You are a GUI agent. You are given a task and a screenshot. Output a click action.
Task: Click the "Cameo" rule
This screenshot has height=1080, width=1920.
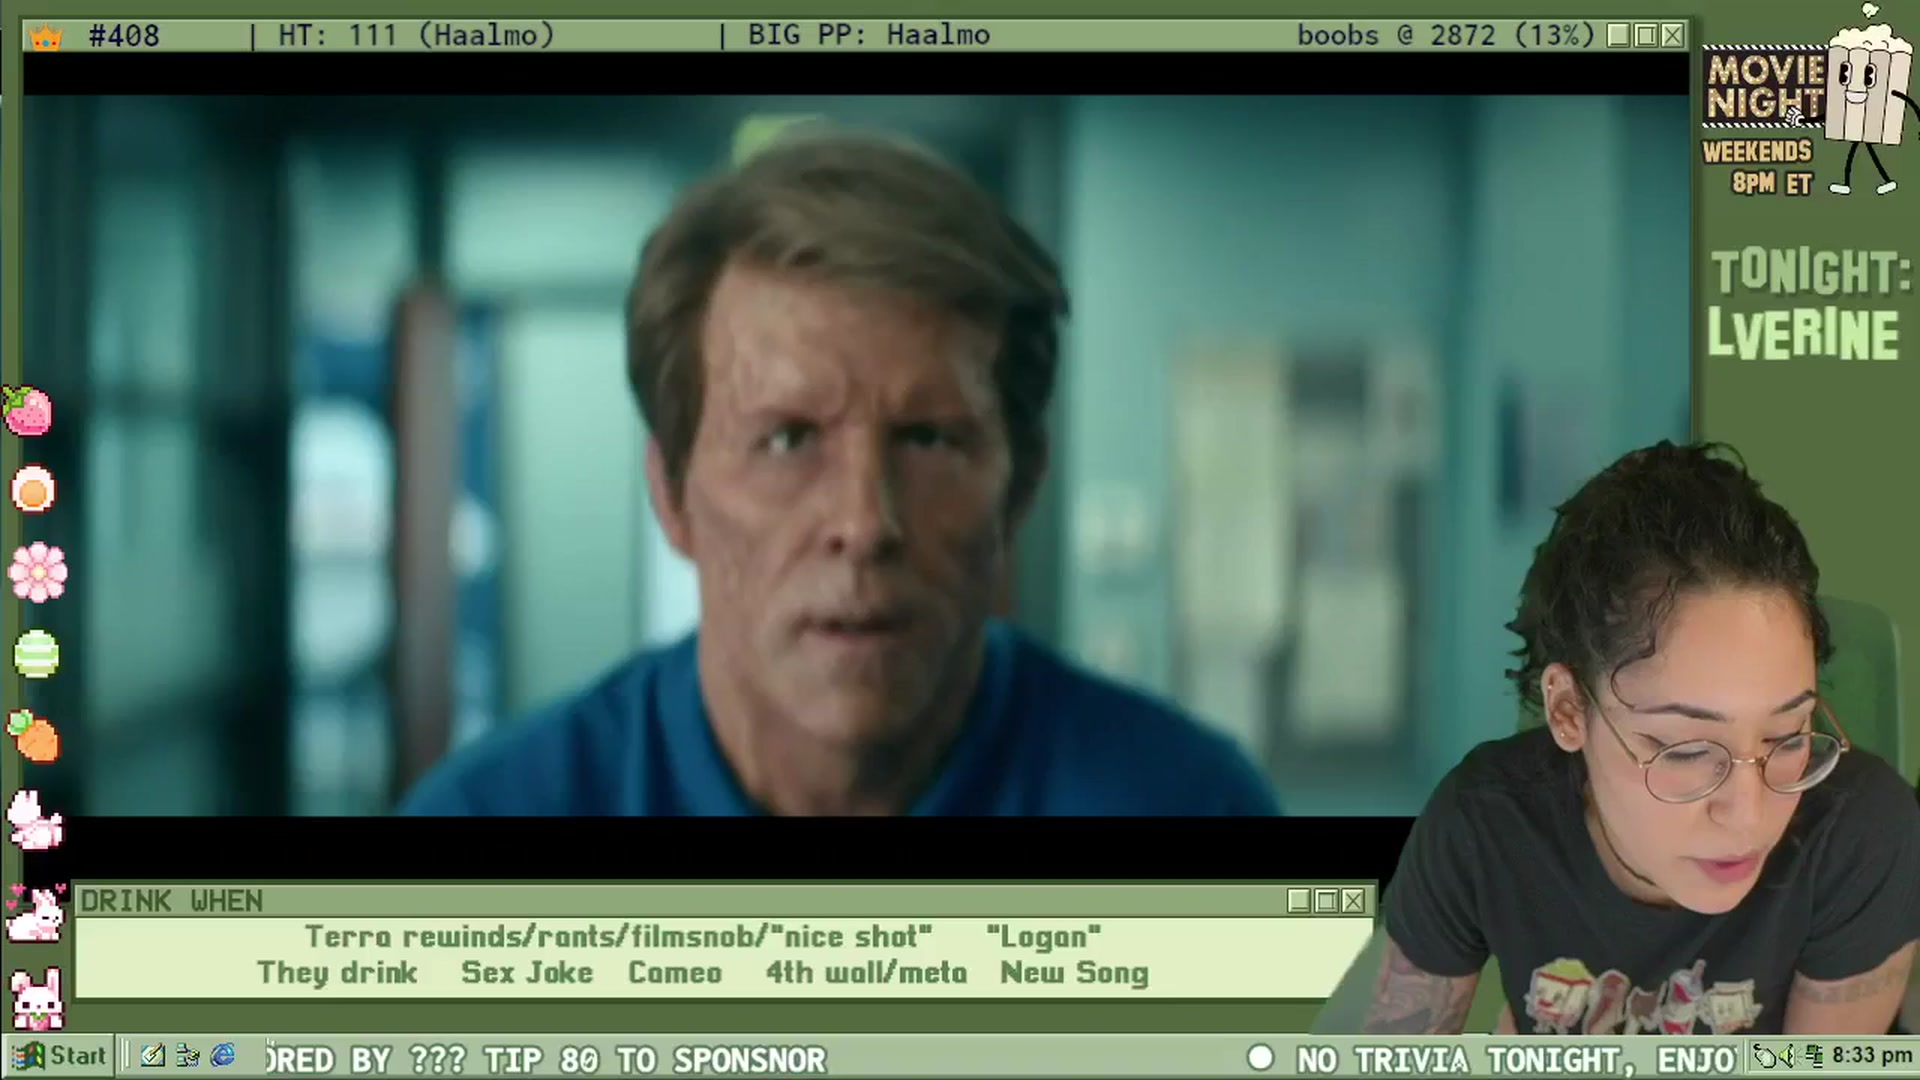pyautogui.click(x=675, y=973)
